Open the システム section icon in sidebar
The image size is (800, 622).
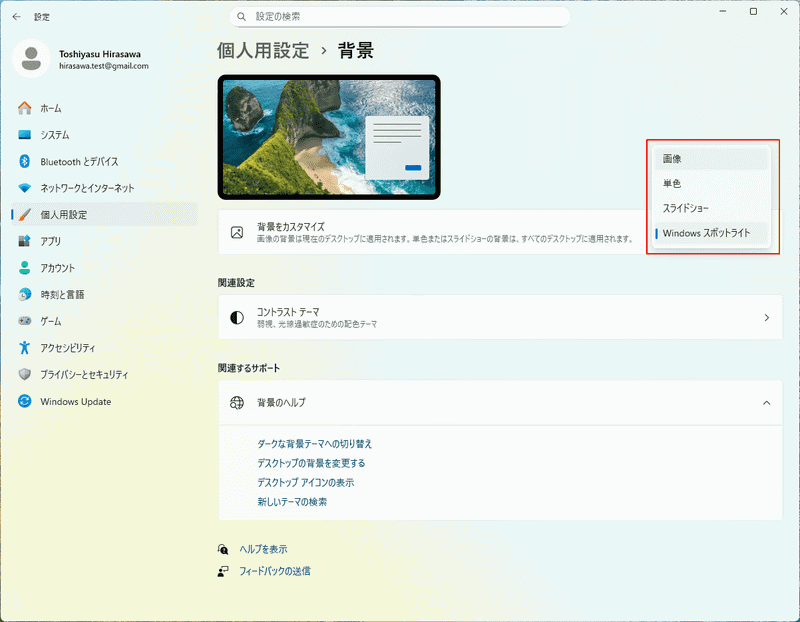point(22,134)
